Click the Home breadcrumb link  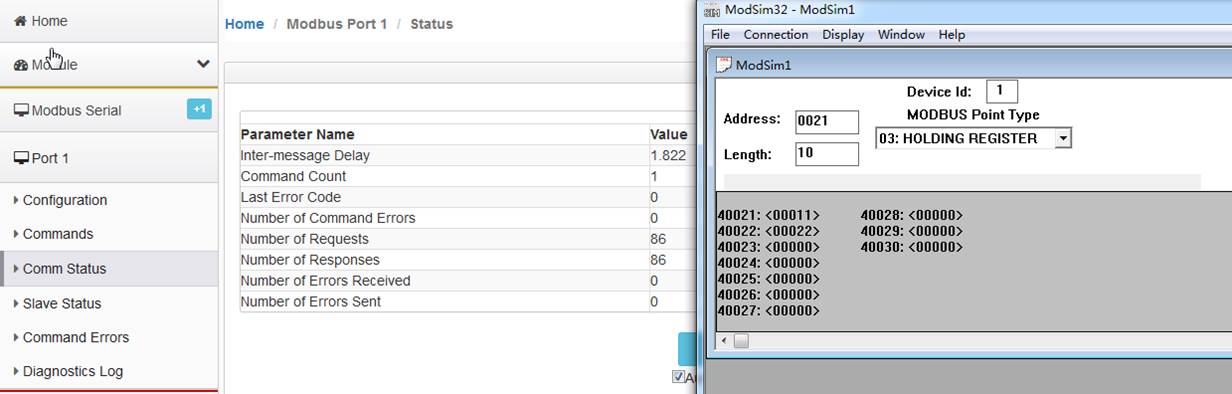244,24
